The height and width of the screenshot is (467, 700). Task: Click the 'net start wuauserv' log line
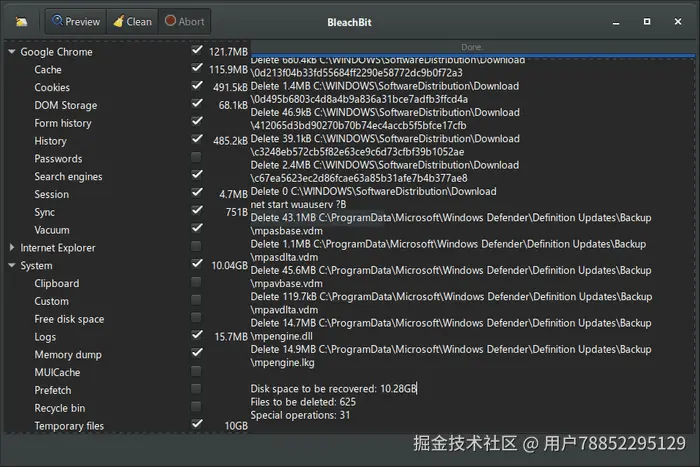[x=298, y=204]
